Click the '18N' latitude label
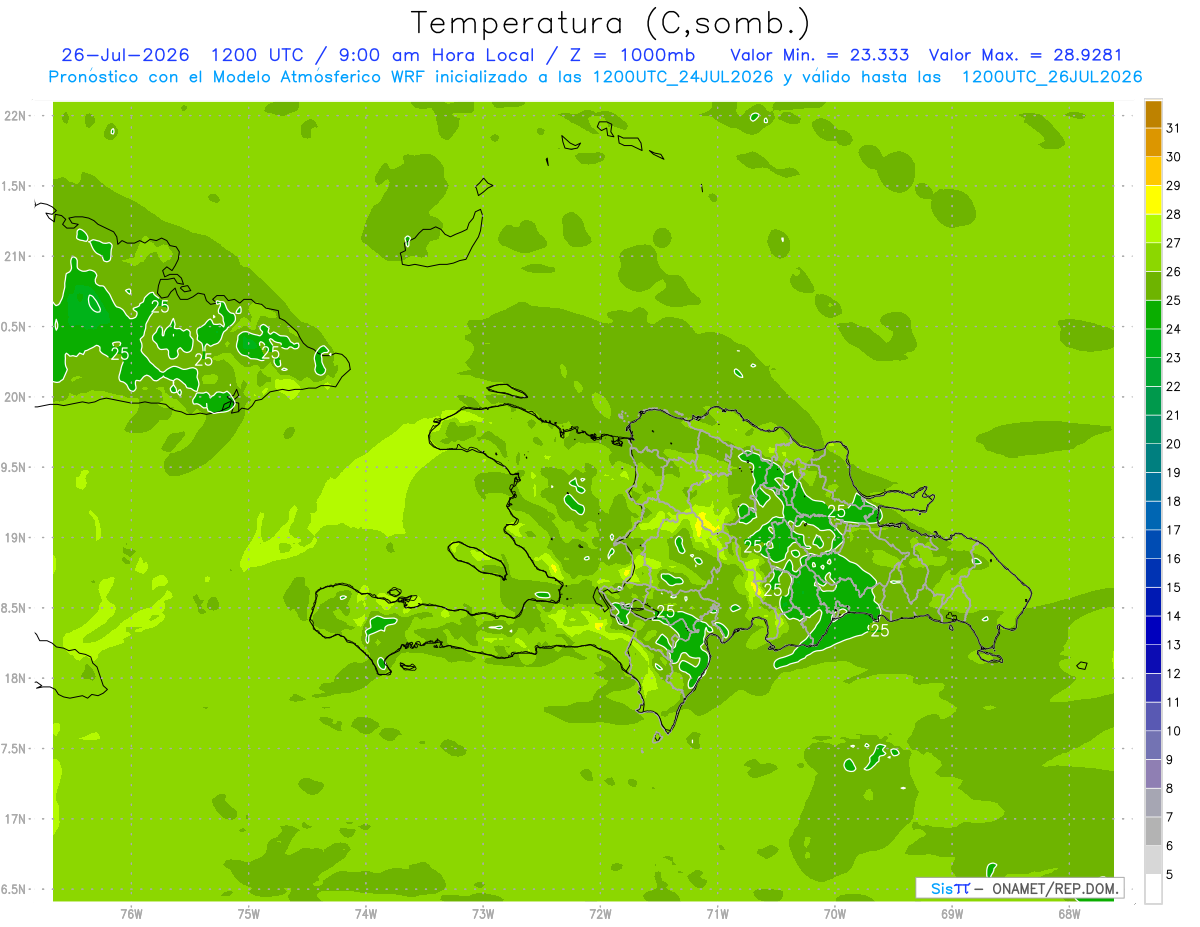This screenshot has height=927, width=1200. pos(15,678)
